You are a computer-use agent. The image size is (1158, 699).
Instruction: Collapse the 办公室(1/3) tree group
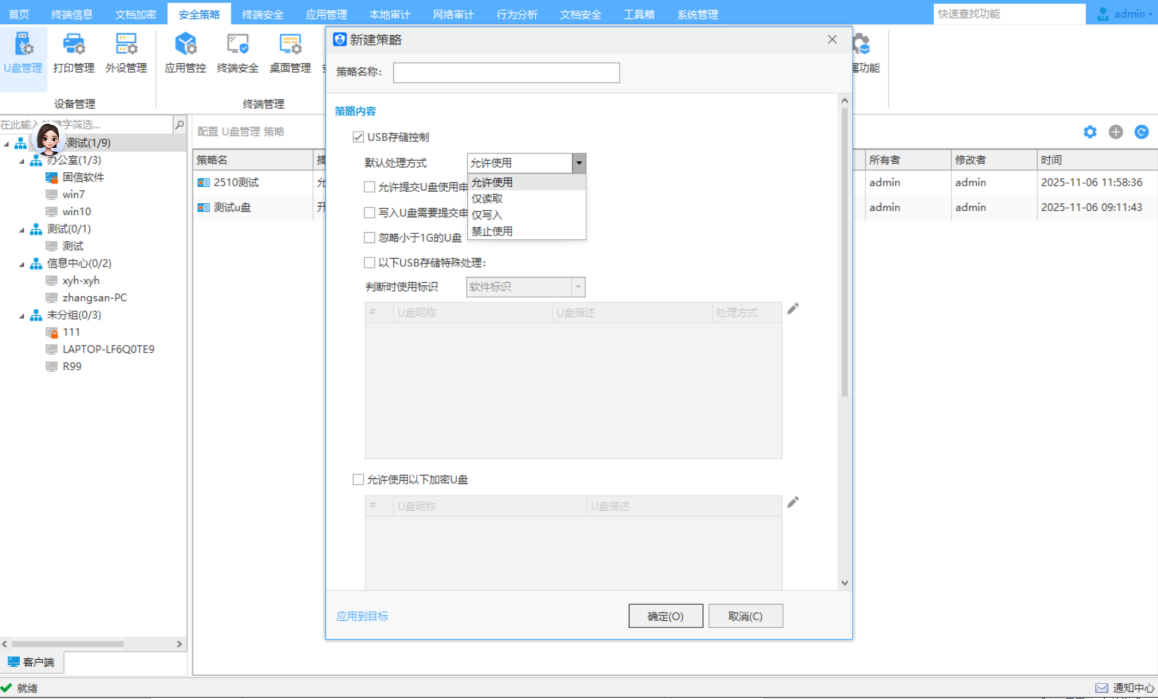[21, 160]
